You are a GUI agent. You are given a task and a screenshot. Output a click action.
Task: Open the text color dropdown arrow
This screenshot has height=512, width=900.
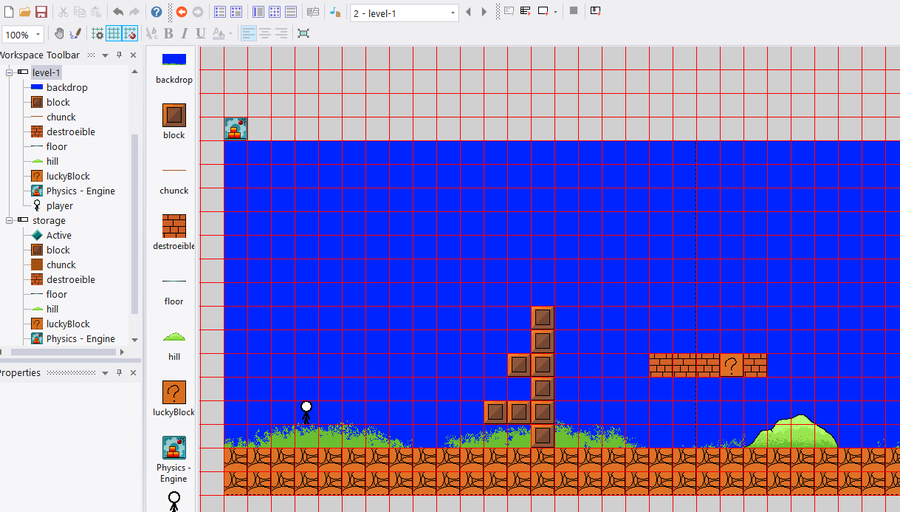coord(231,34)
